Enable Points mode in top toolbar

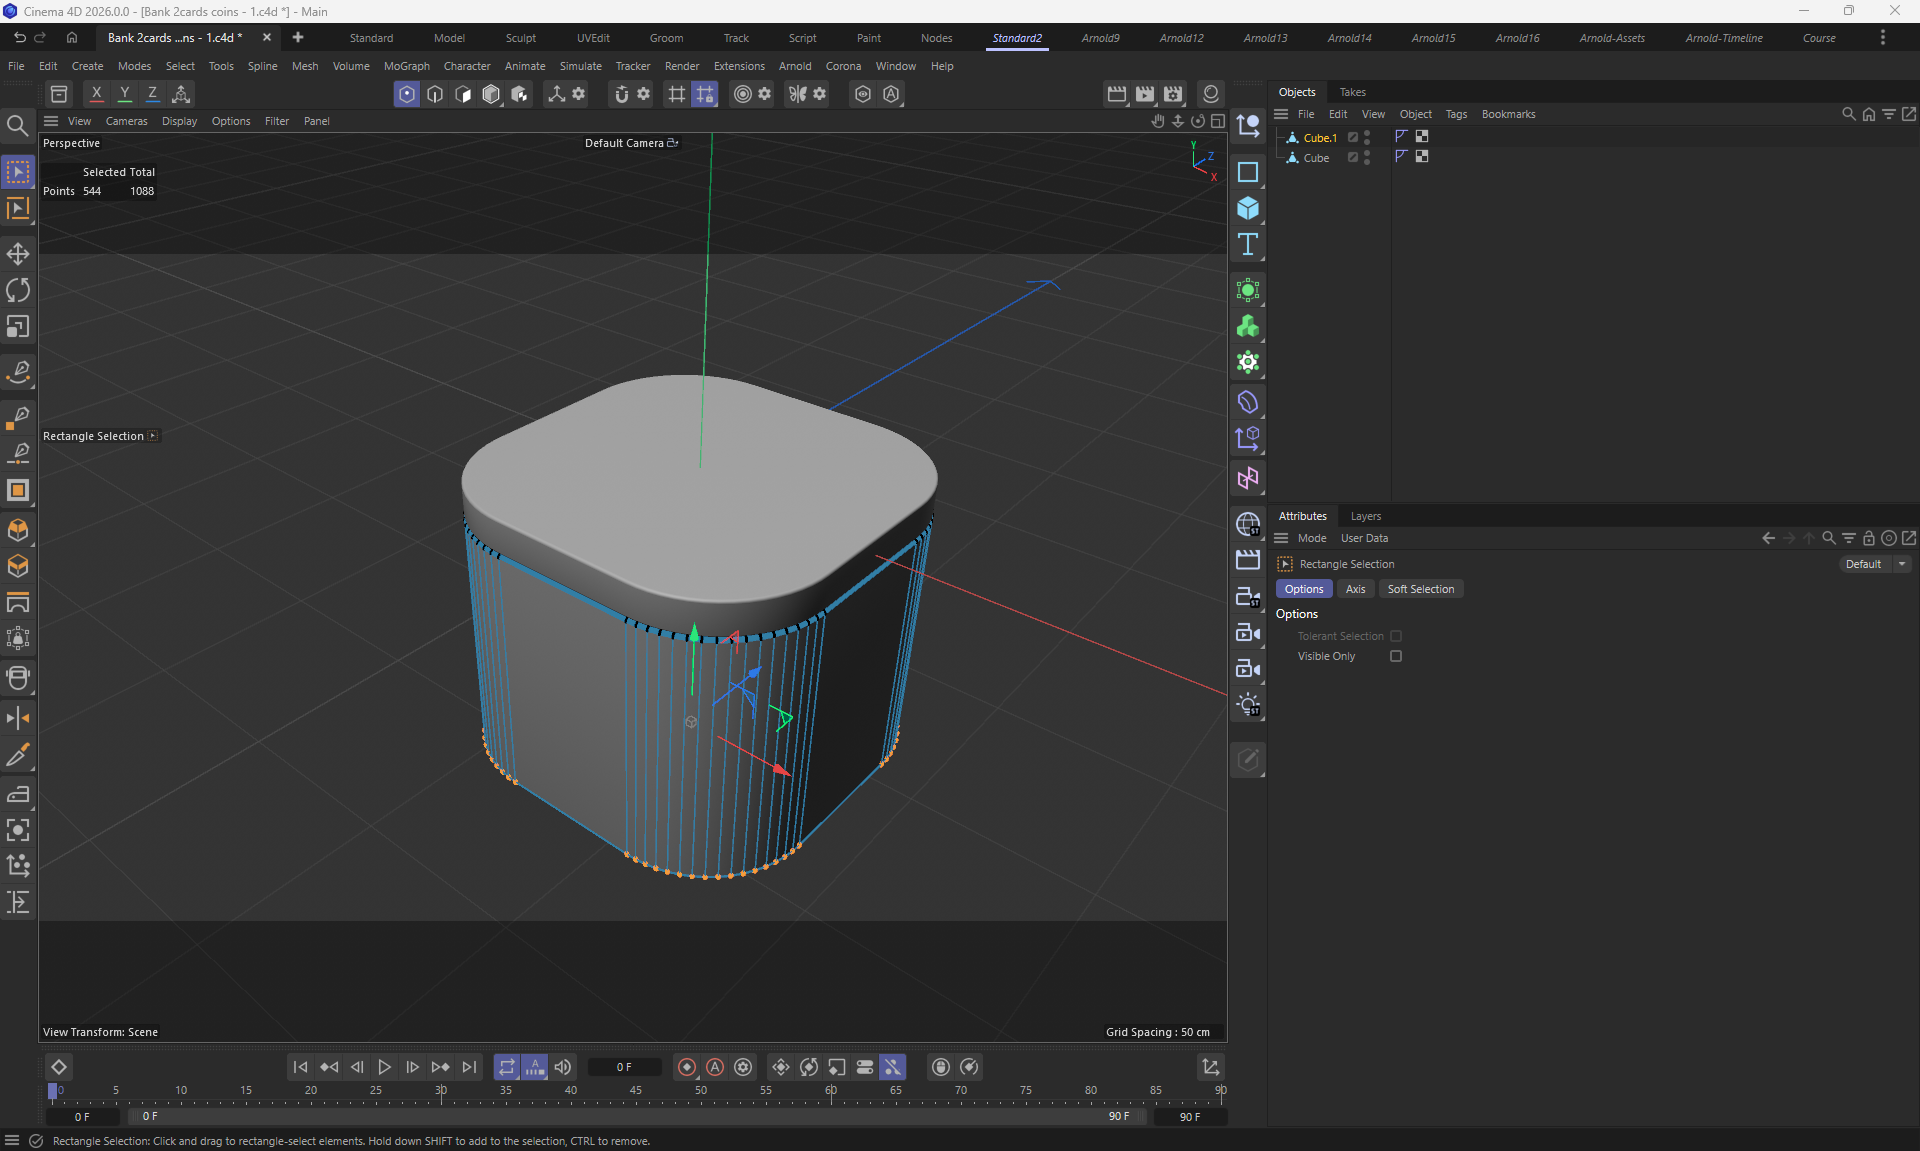(x=406, y=94)
